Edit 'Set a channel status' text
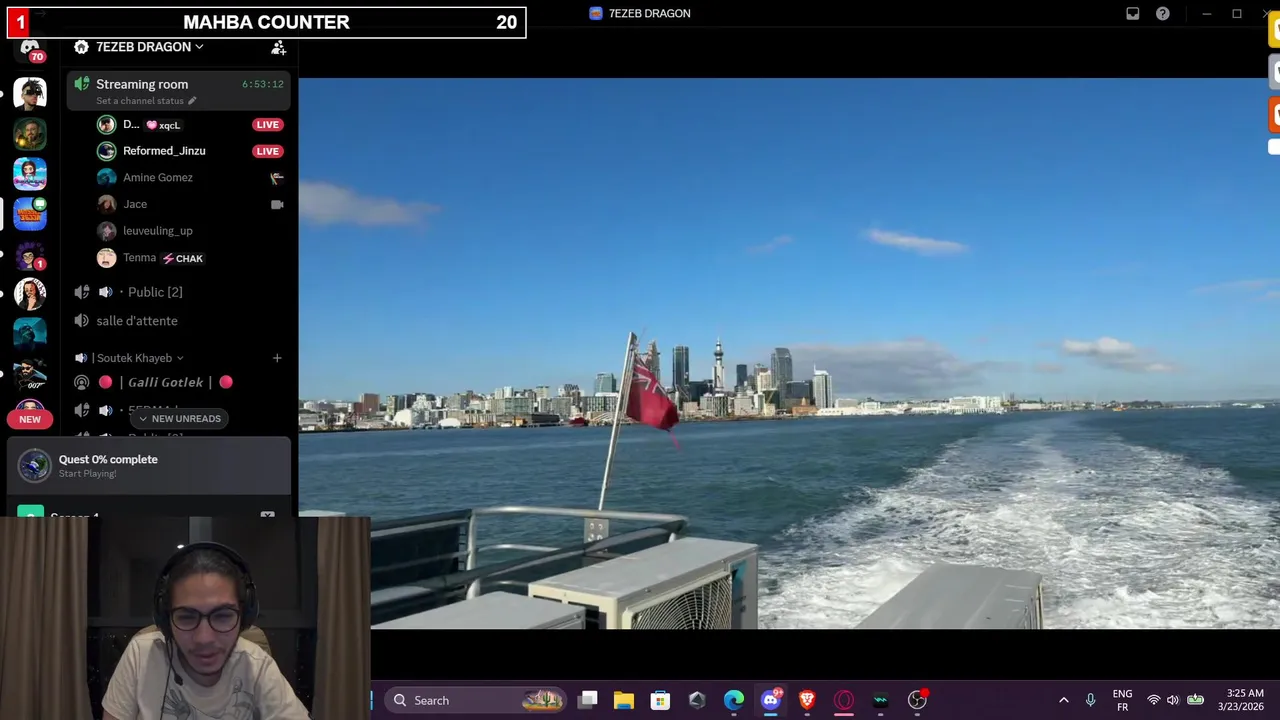Viewport: 1280px width, 720px height. 146,101
